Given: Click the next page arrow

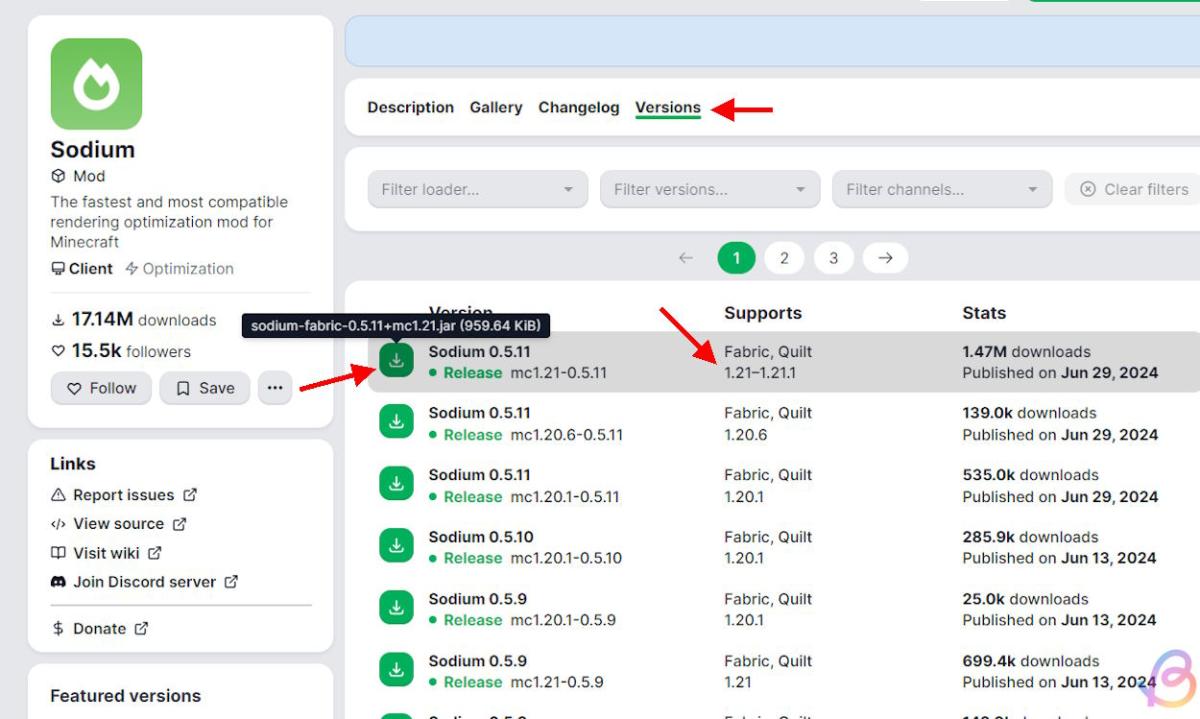Looking at the screenshot, I should point(885,258).
